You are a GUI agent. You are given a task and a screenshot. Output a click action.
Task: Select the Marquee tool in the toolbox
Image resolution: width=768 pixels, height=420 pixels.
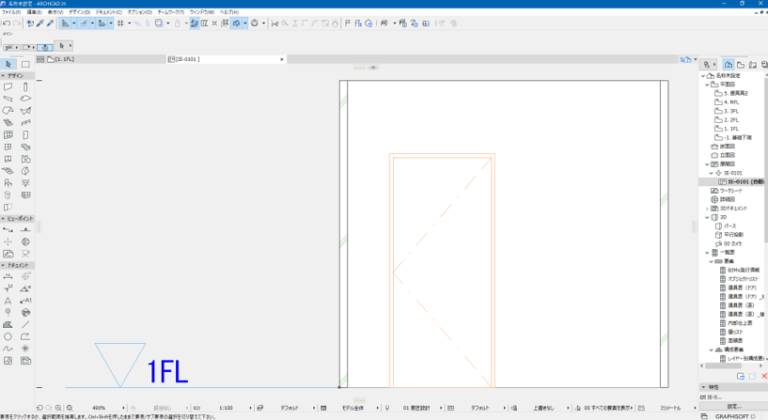tap(25, 64)
